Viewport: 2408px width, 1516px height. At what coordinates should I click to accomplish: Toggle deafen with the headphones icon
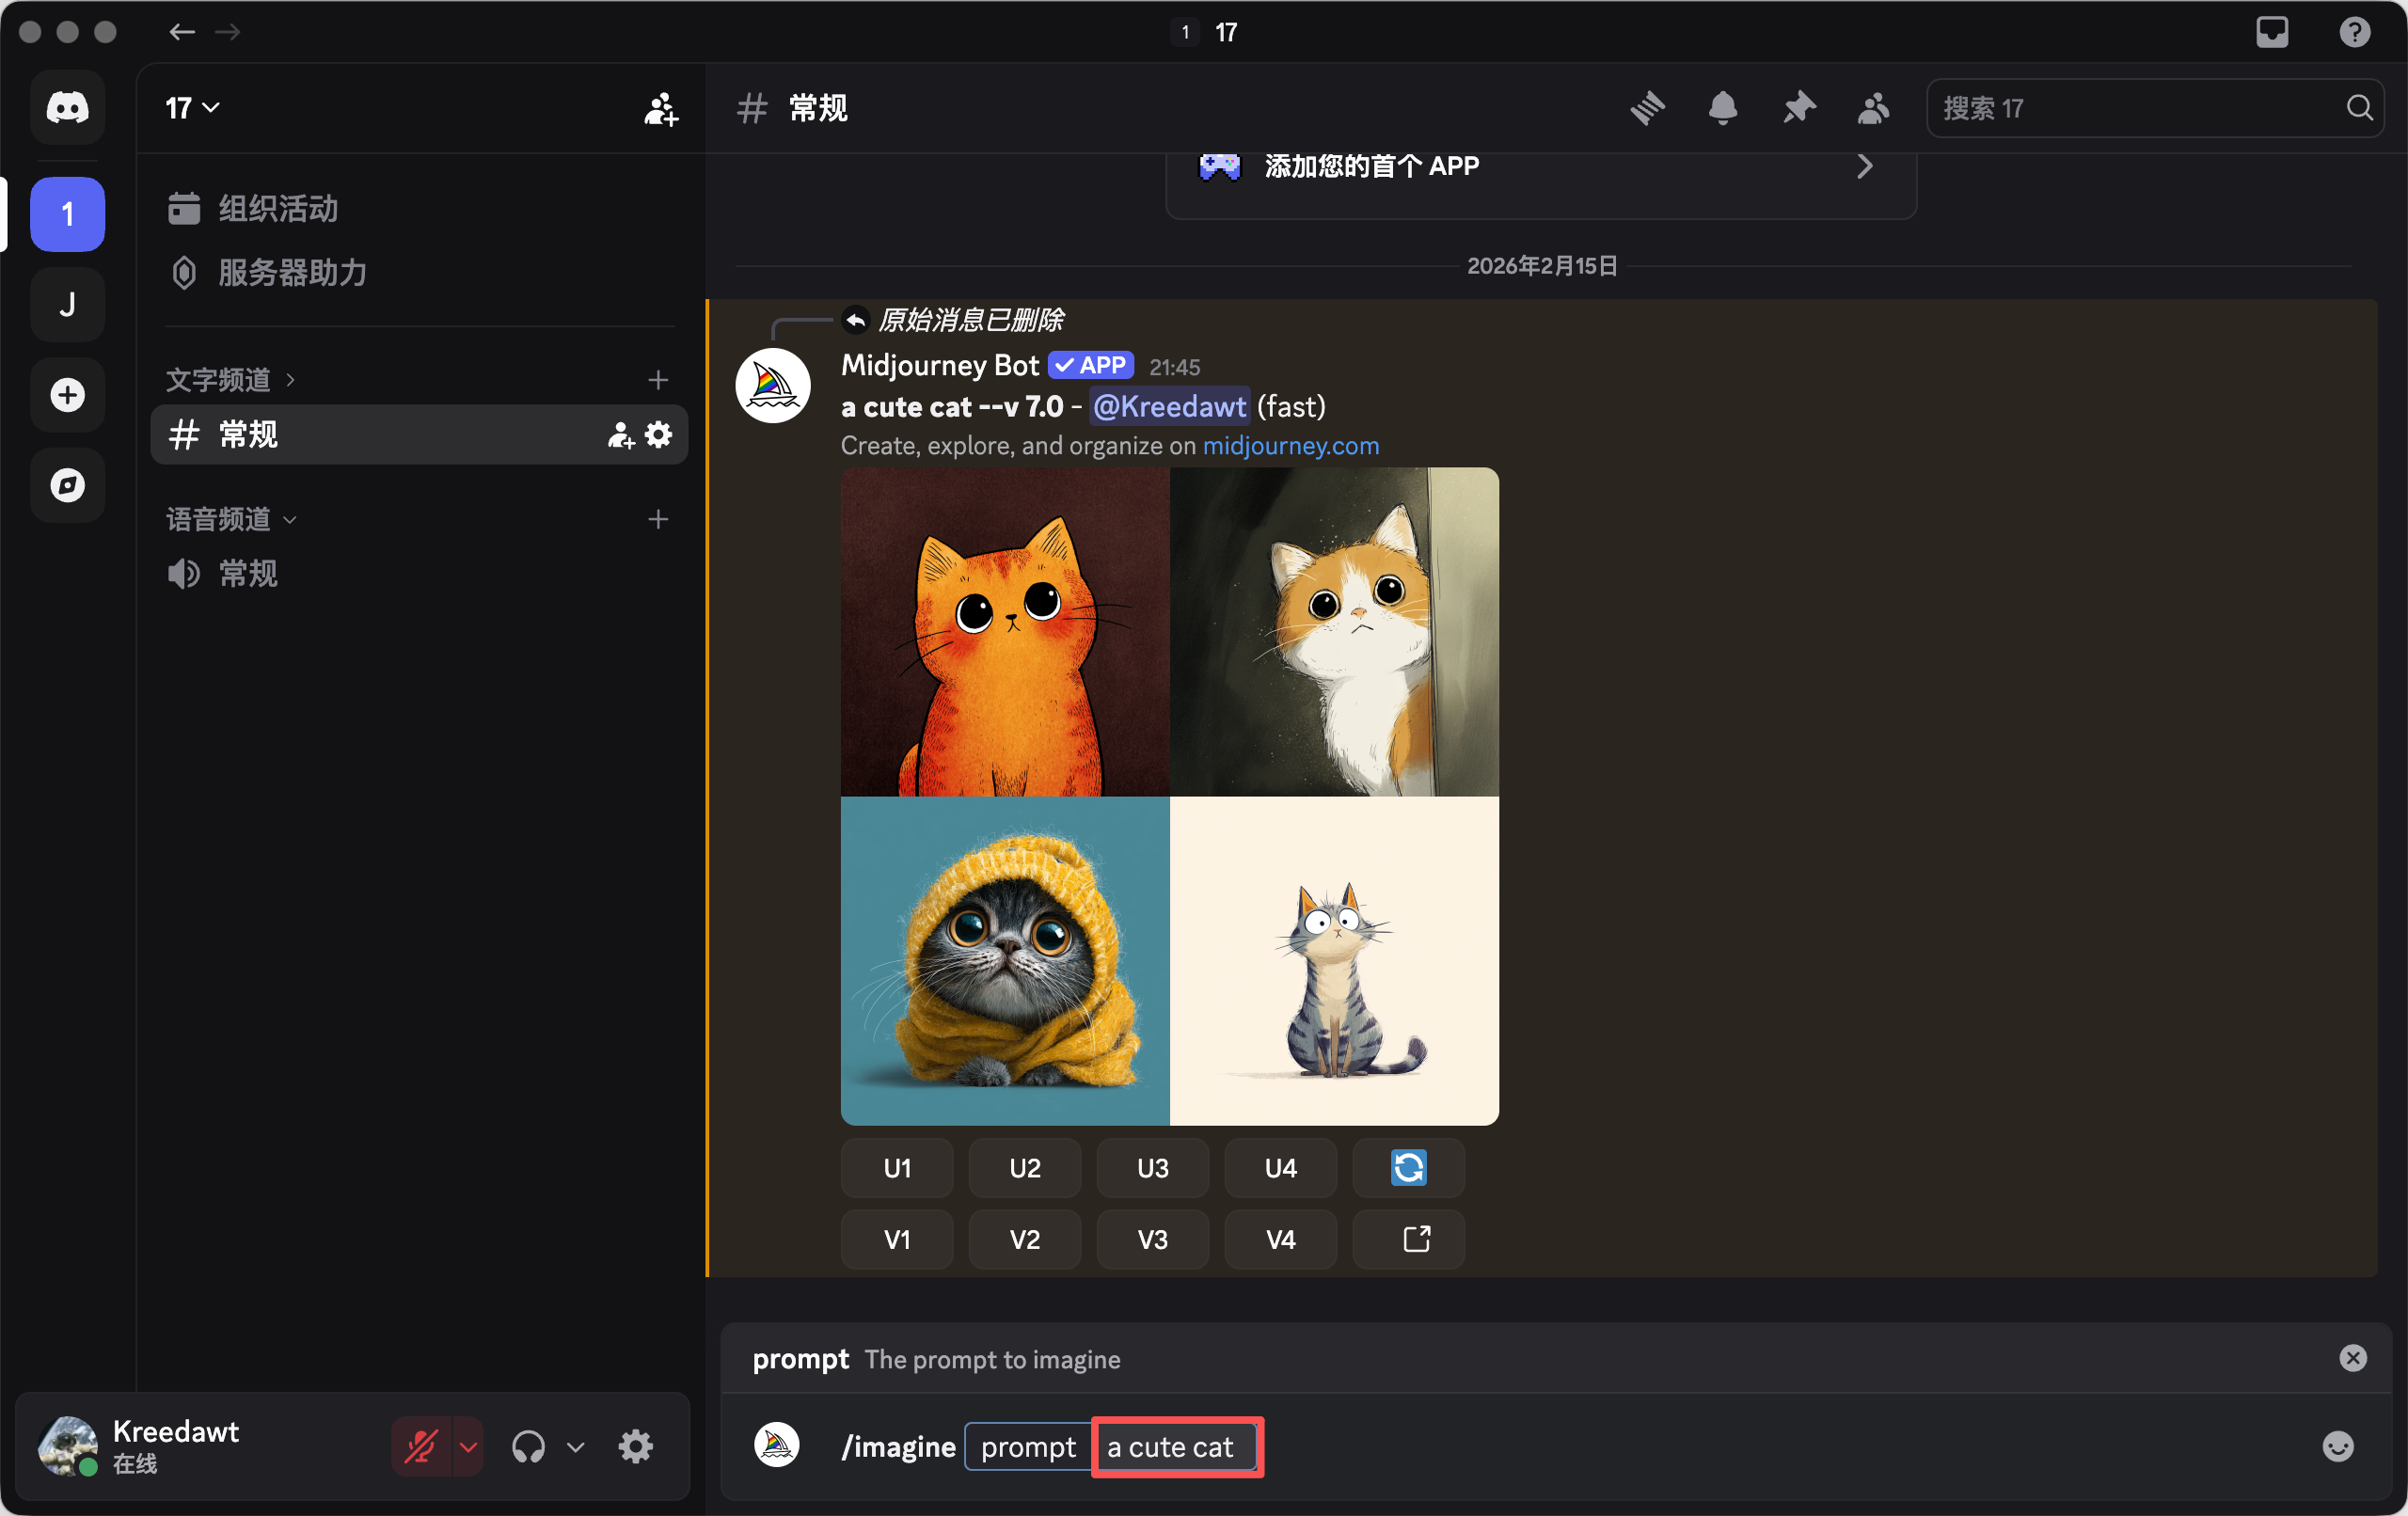(528, 1446)
